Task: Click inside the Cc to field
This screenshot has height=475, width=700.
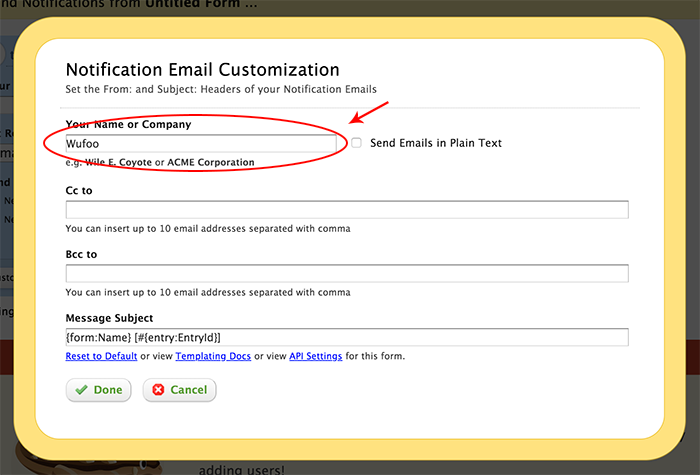Action: click(x=346, y=209)
